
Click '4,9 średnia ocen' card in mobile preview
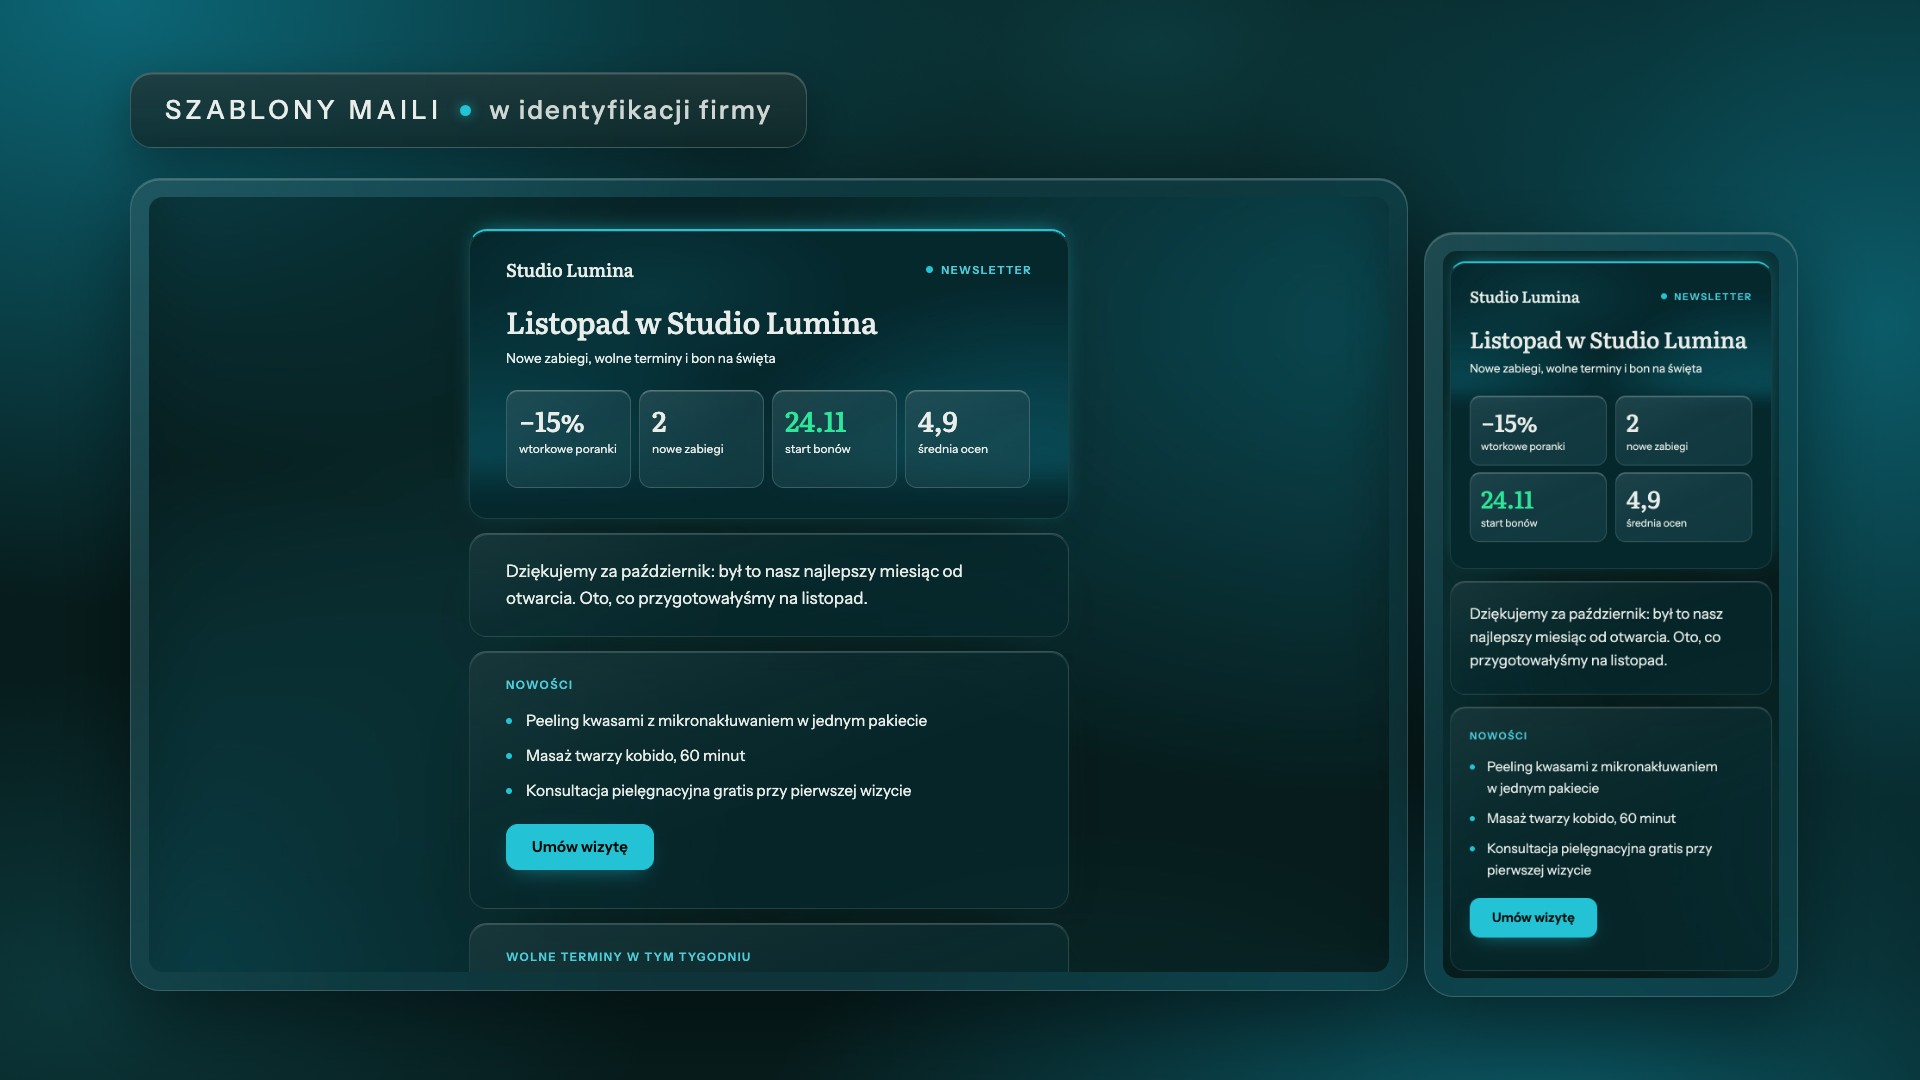1683,507
